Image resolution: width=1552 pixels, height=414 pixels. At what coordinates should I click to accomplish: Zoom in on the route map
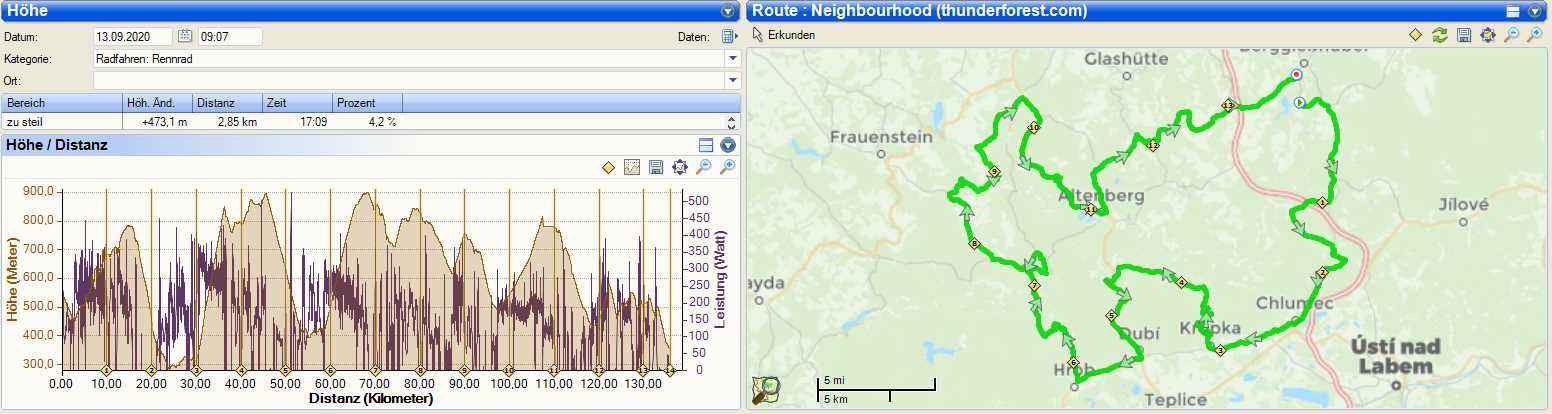[x=1534, y=35]
